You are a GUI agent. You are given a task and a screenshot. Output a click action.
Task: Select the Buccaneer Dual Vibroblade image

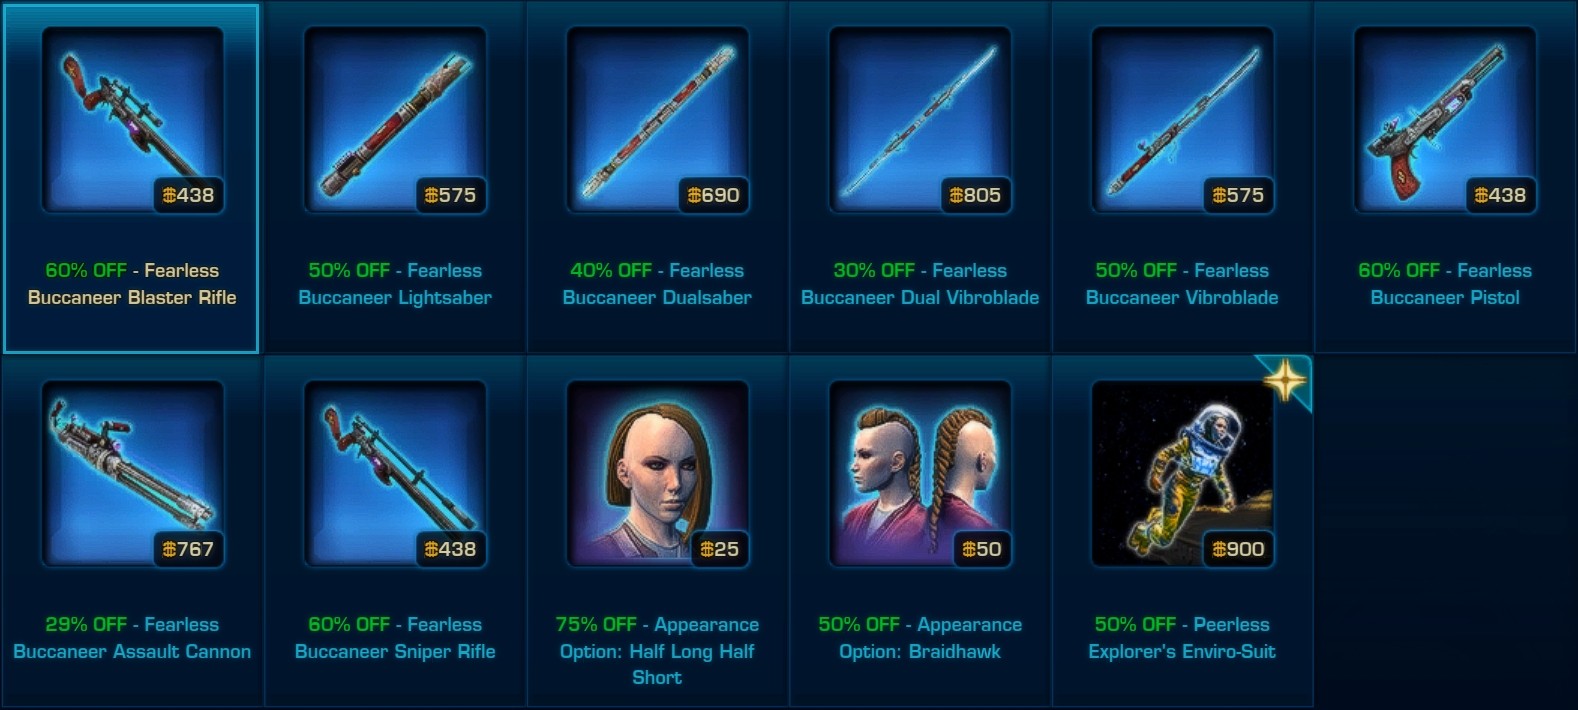click(920, 120)
